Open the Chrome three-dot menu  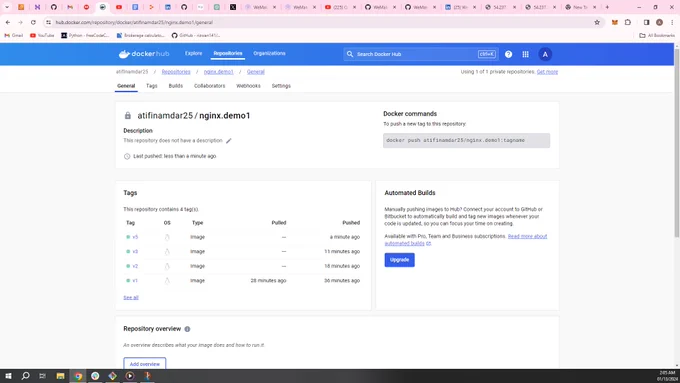[672, 22]
